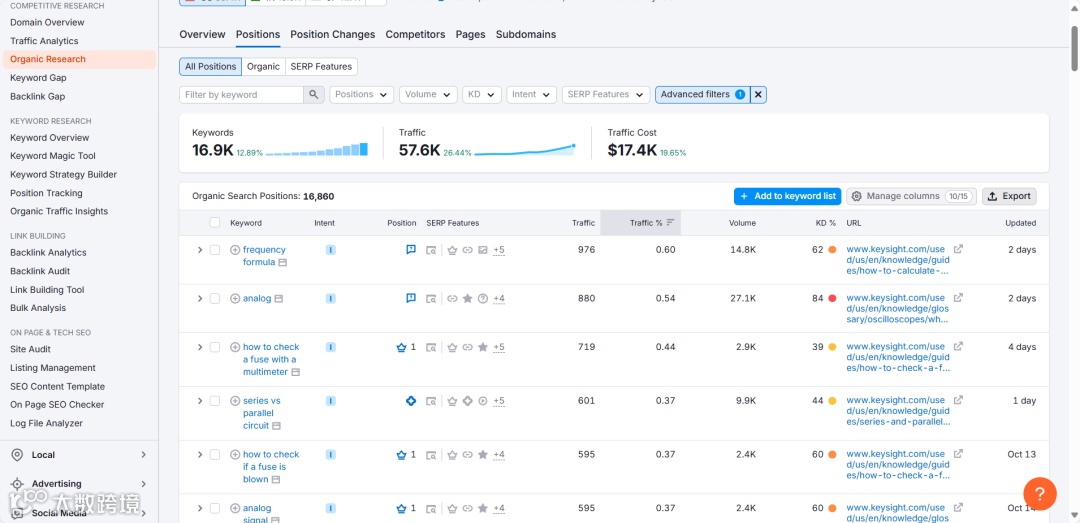Click the Export button
The height and width of the screenshot is (523, 1080).
point(1009,196)
